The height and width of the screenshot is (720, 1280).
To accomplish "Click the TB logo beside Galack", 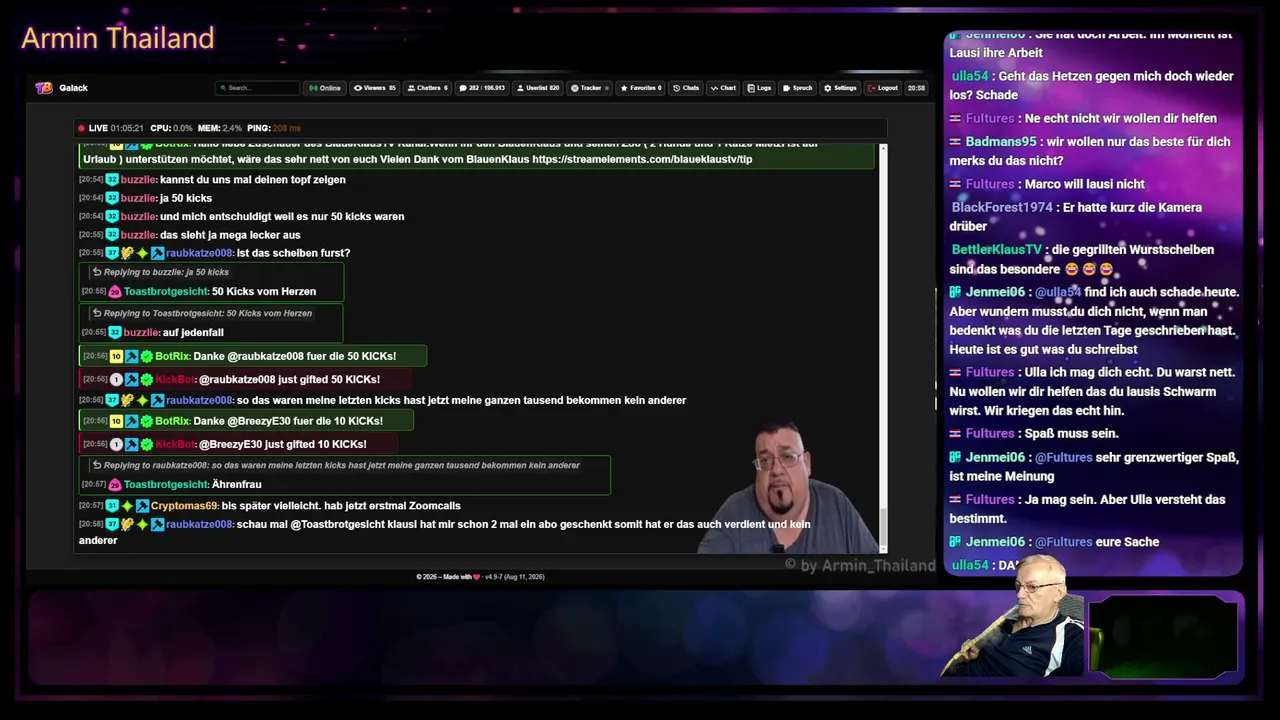I will pyautogui.click(x=44, y=88).
